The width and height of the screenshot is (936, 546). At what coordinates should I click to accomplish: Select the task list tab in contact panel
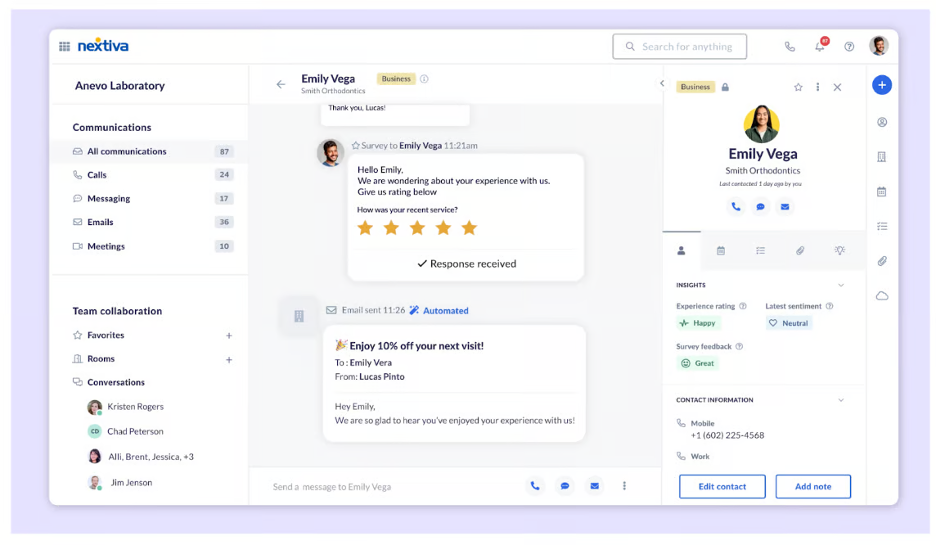coord(760,251)
